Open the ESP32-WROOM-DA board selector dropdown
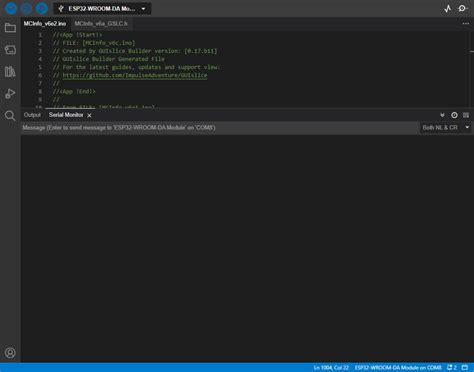The height and width of the screenshot is (372, 474). (102, 9)
